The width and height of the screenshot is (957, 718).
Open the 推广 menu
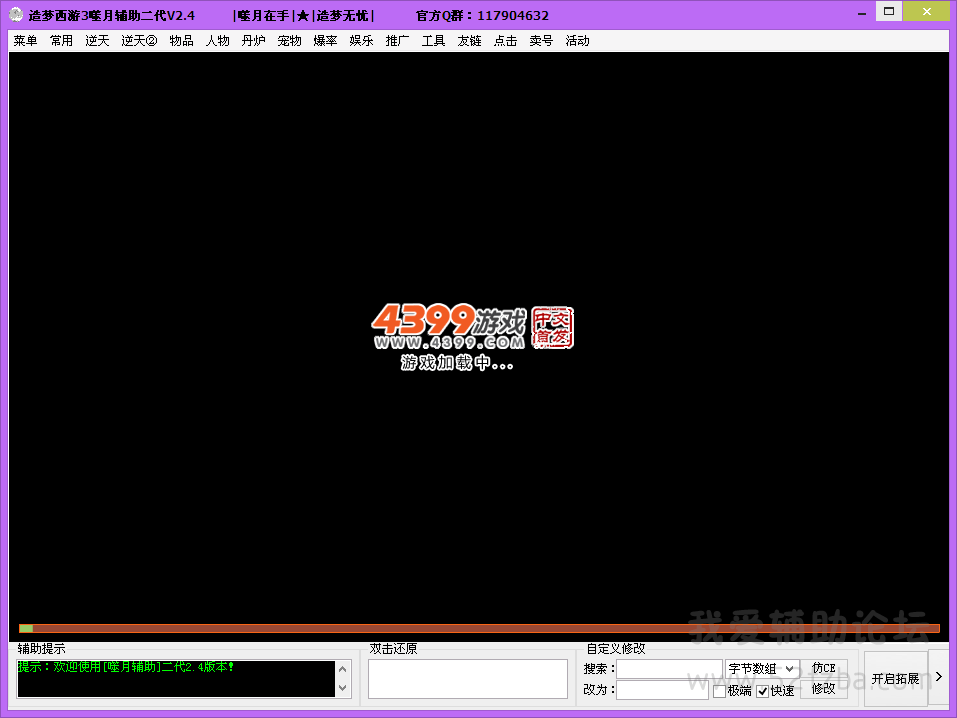point(397,41)
